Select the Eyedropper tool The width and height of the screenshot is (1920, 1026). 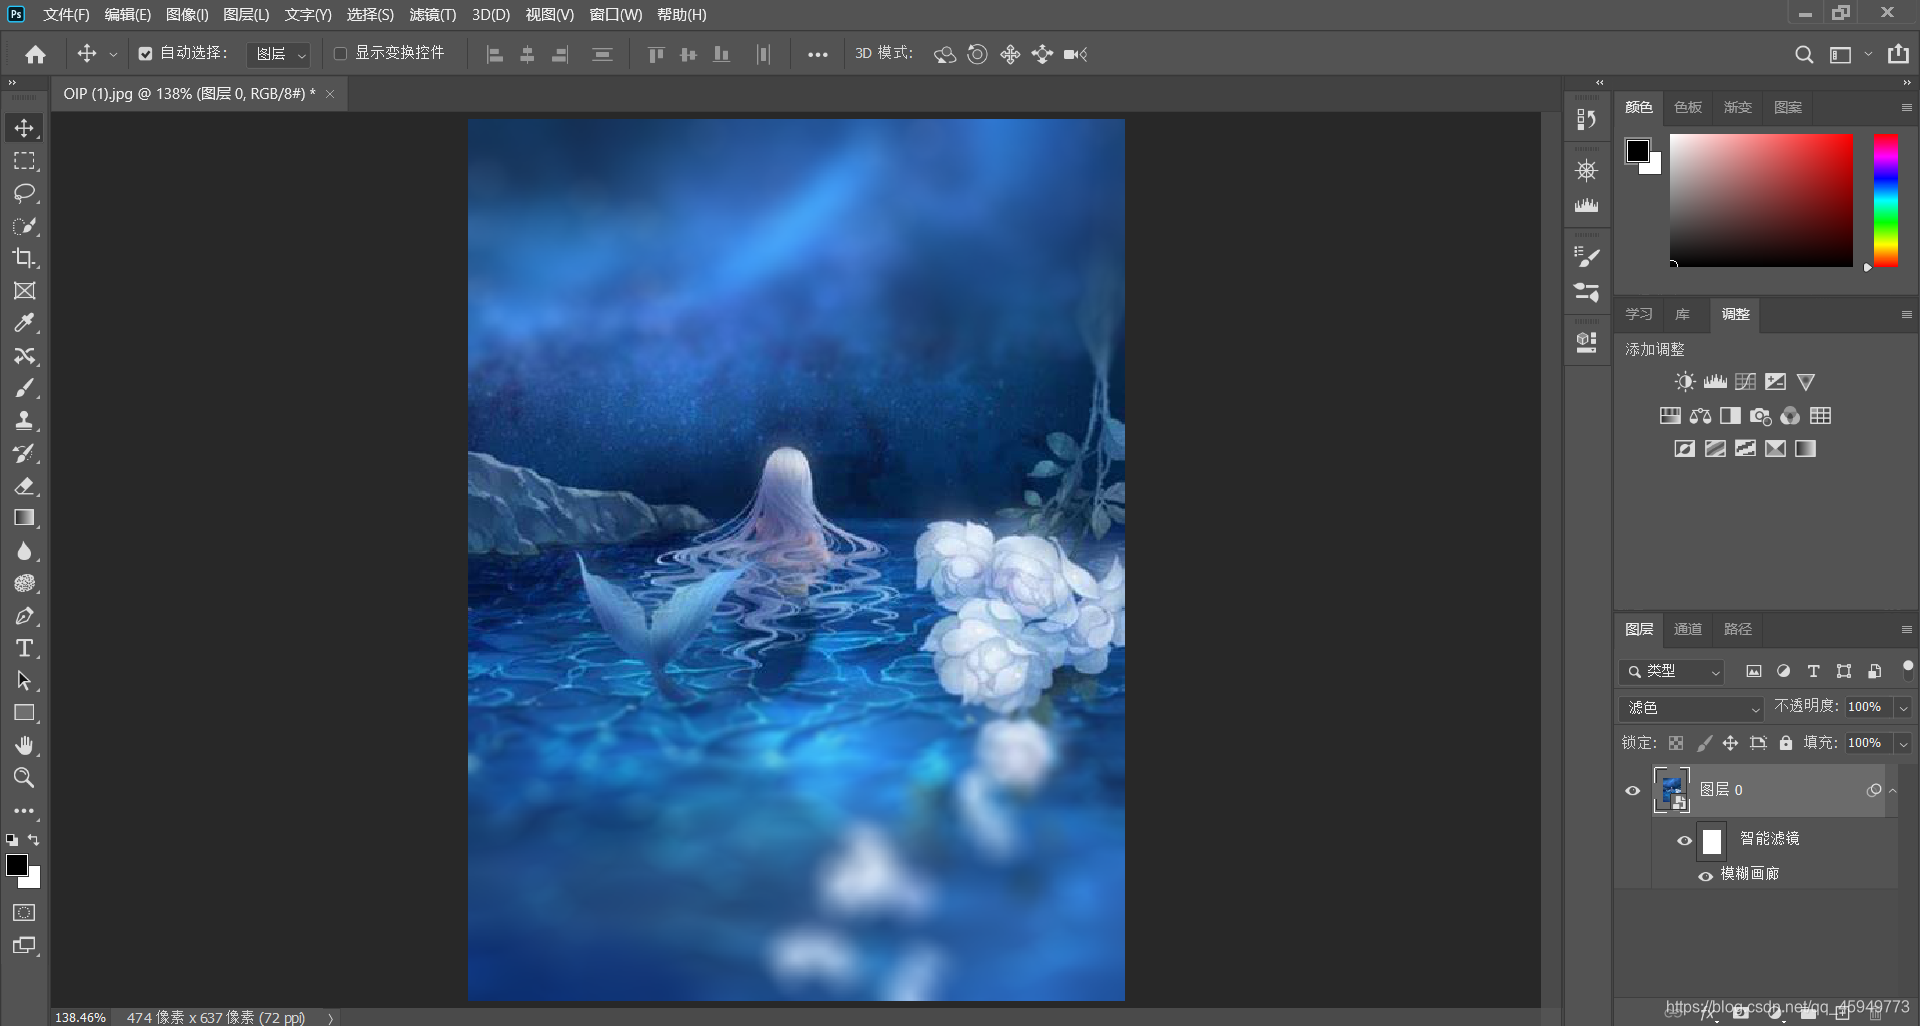point(24,323)
